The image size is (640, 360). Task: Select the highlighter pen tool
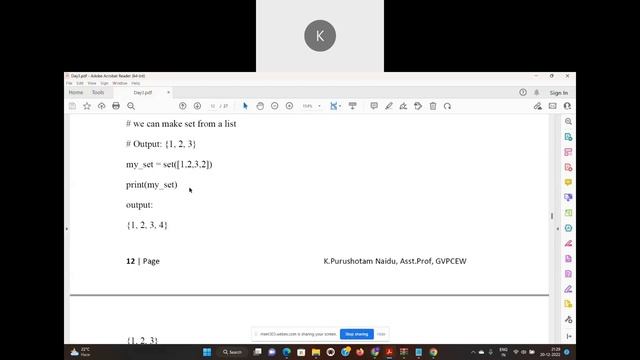(389, 106)
